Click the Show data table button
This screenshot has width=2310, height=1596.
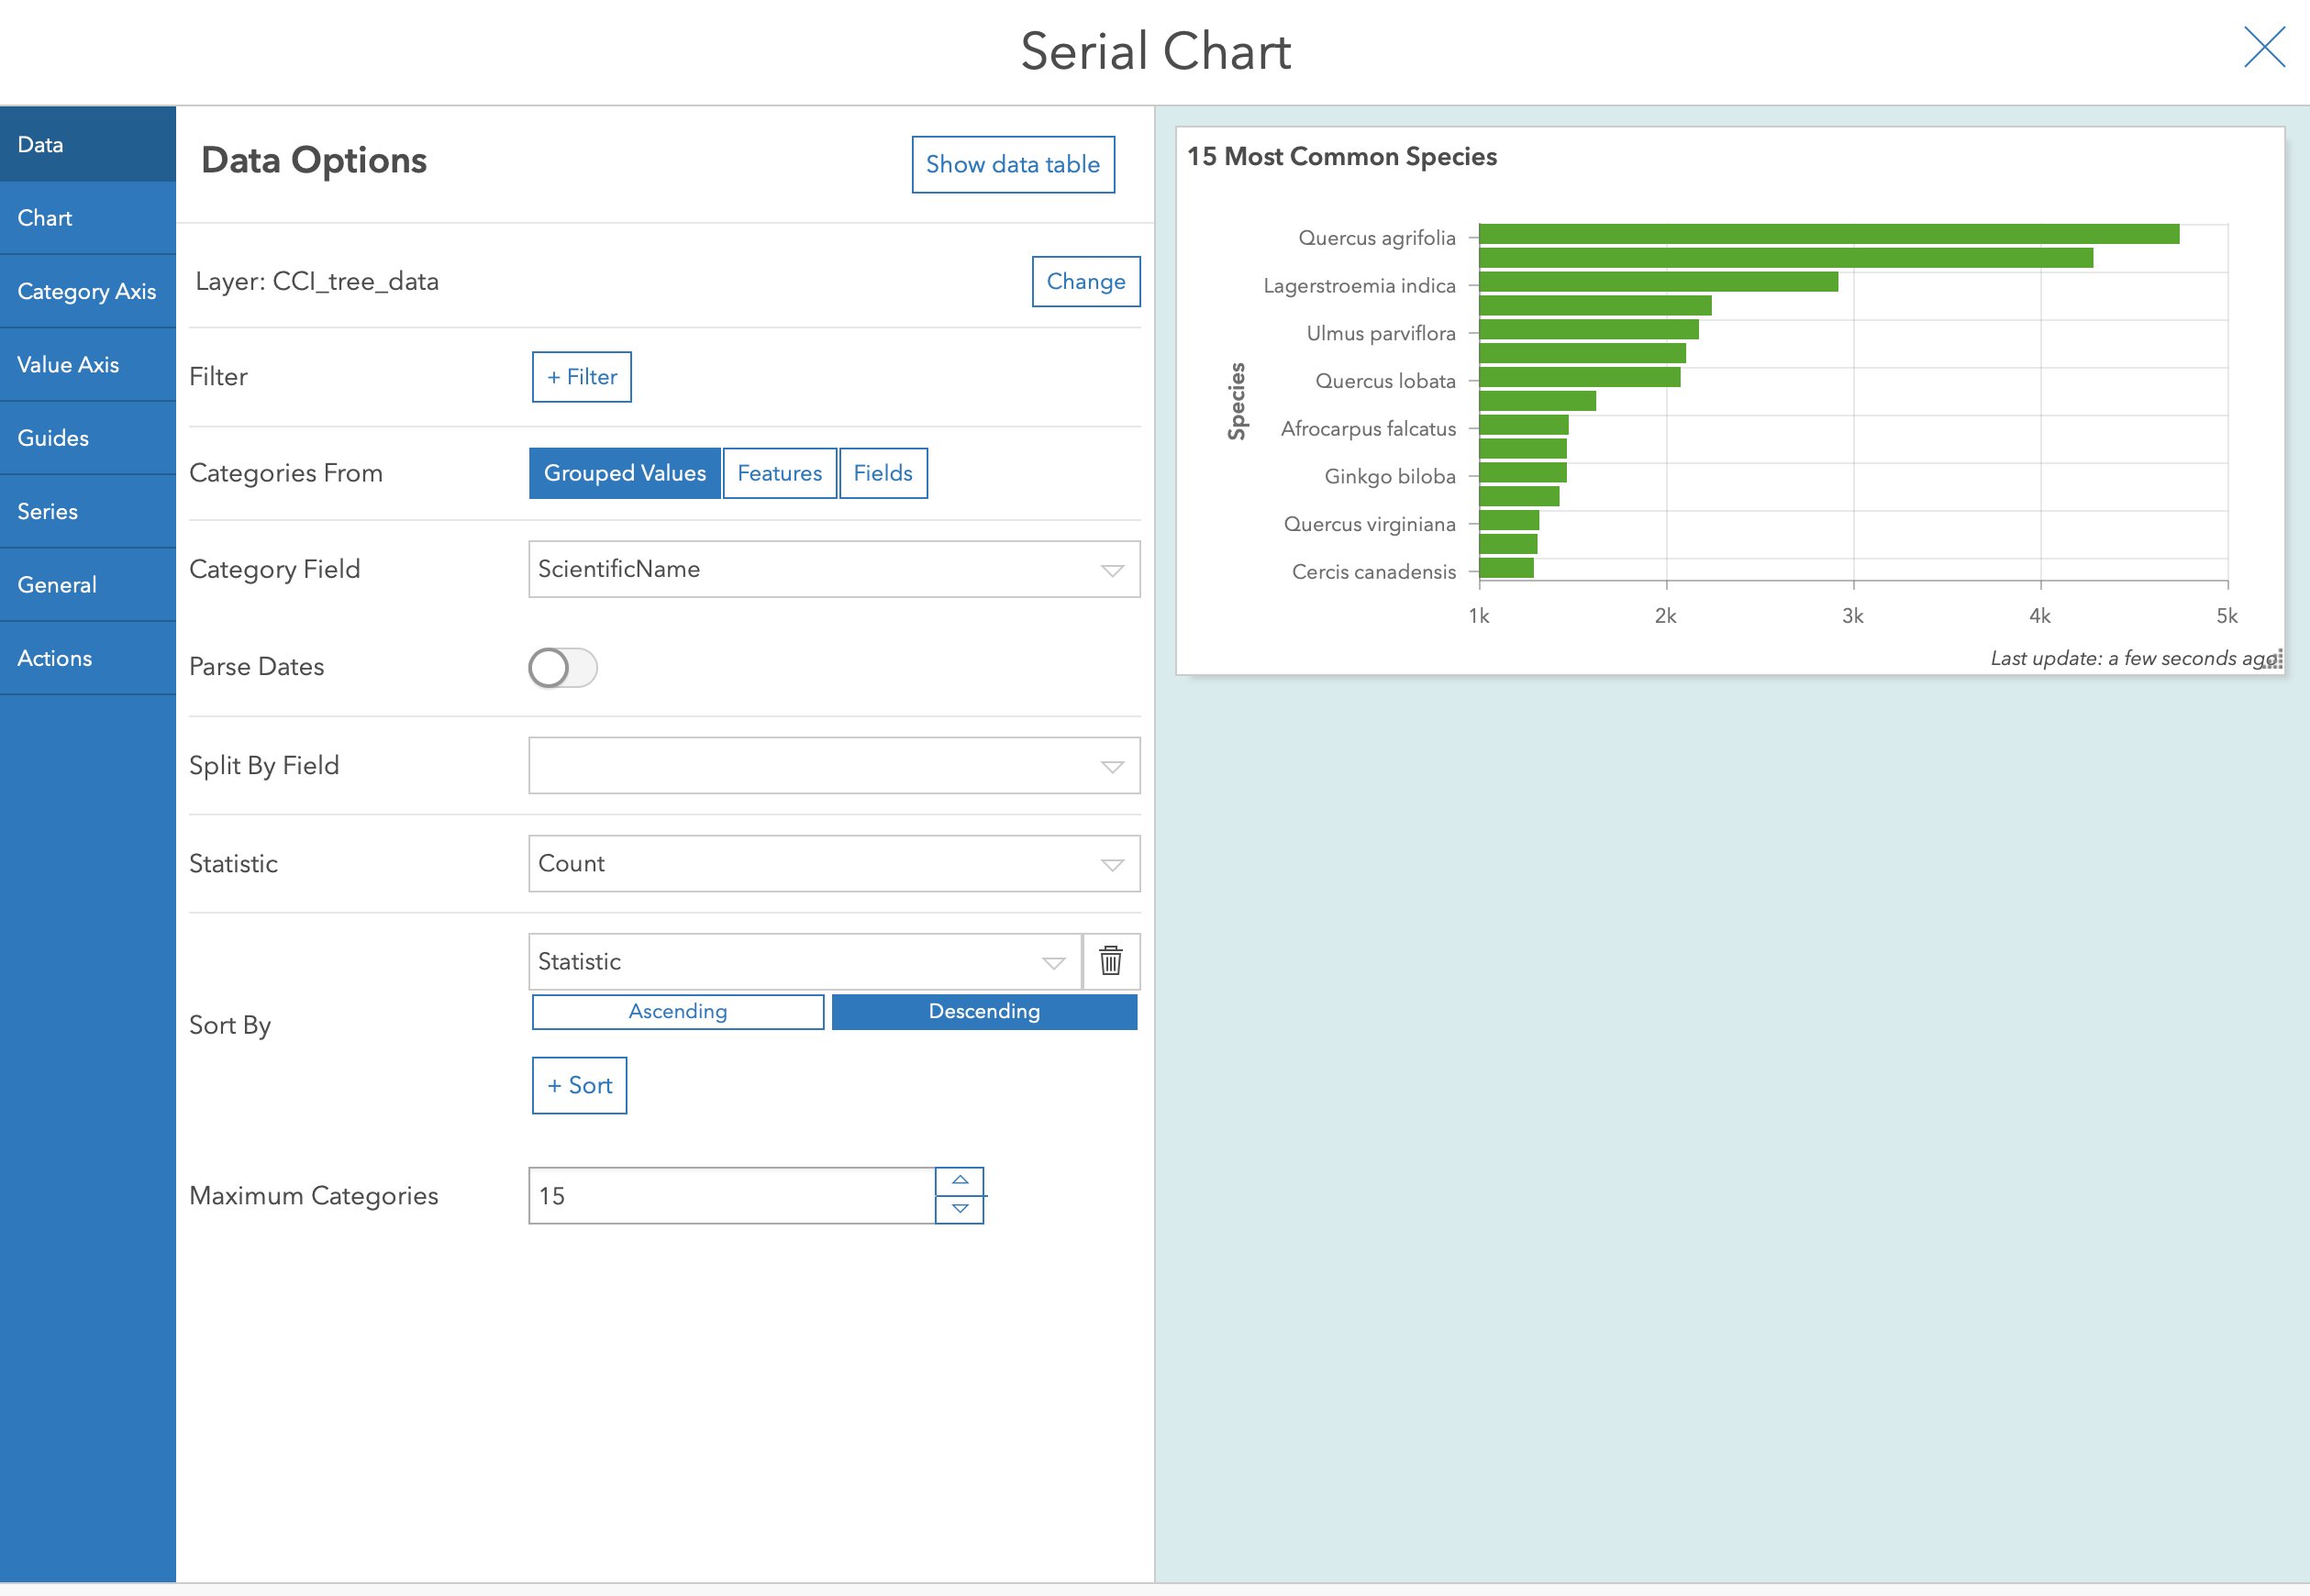click(1012, 164)
